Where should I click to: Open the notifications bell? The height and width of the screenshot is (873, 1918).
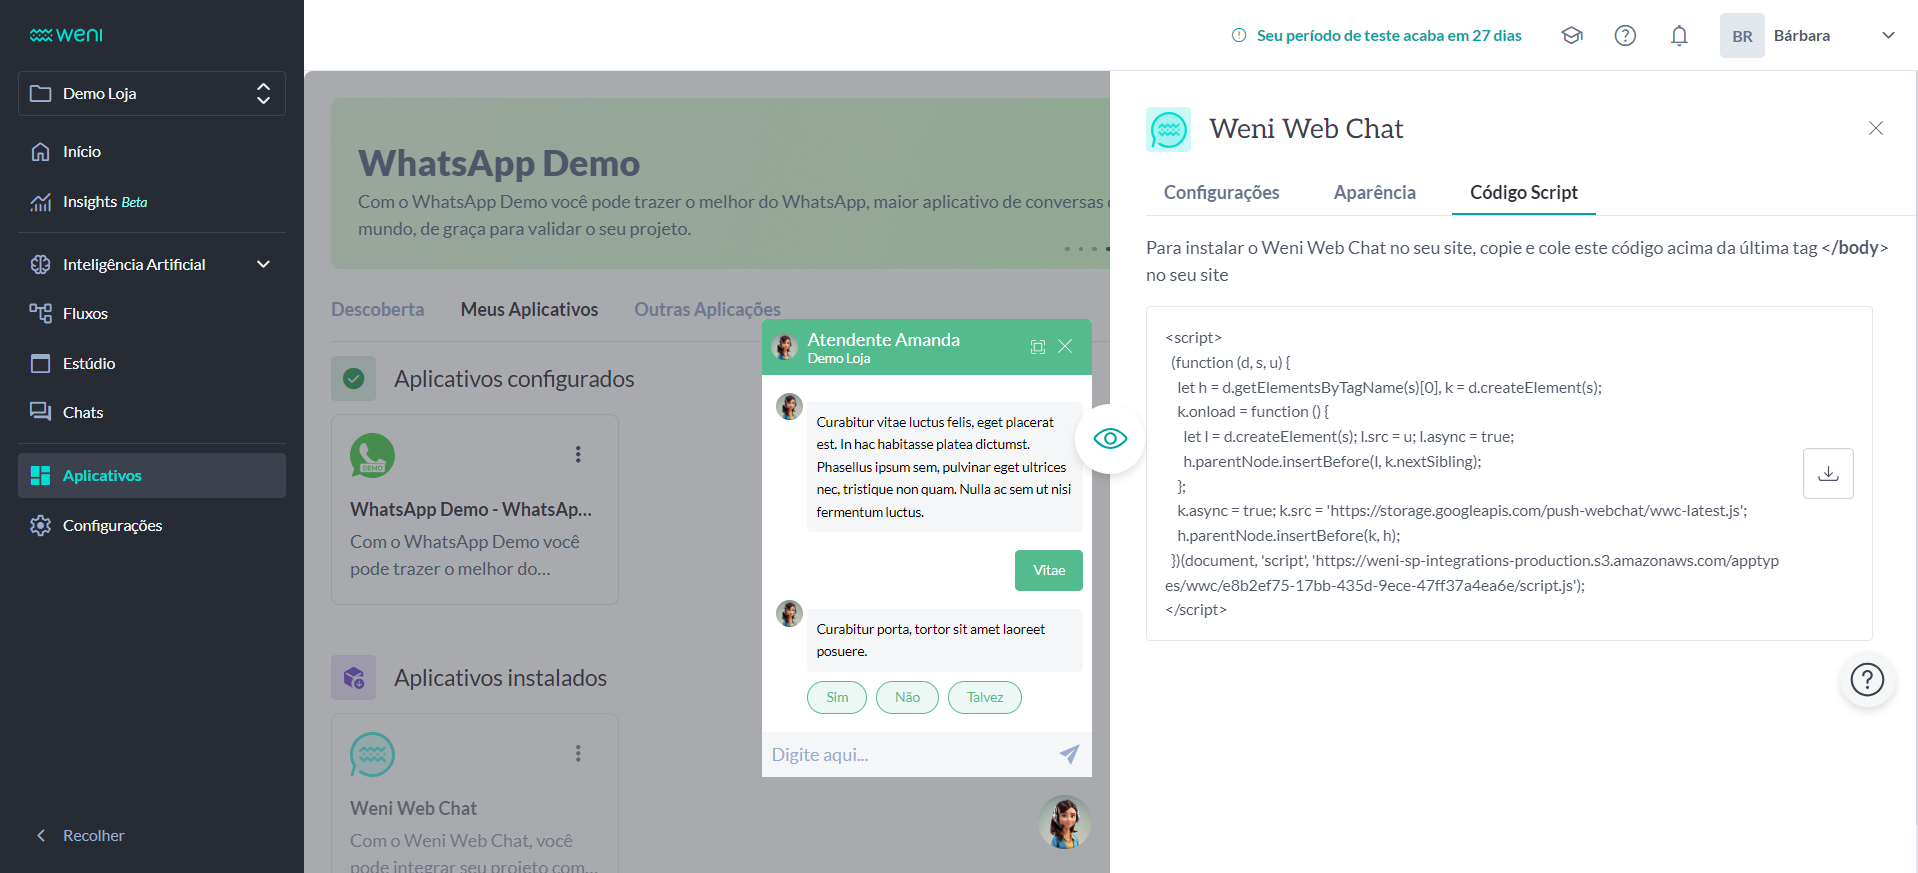coord(1679,36)
